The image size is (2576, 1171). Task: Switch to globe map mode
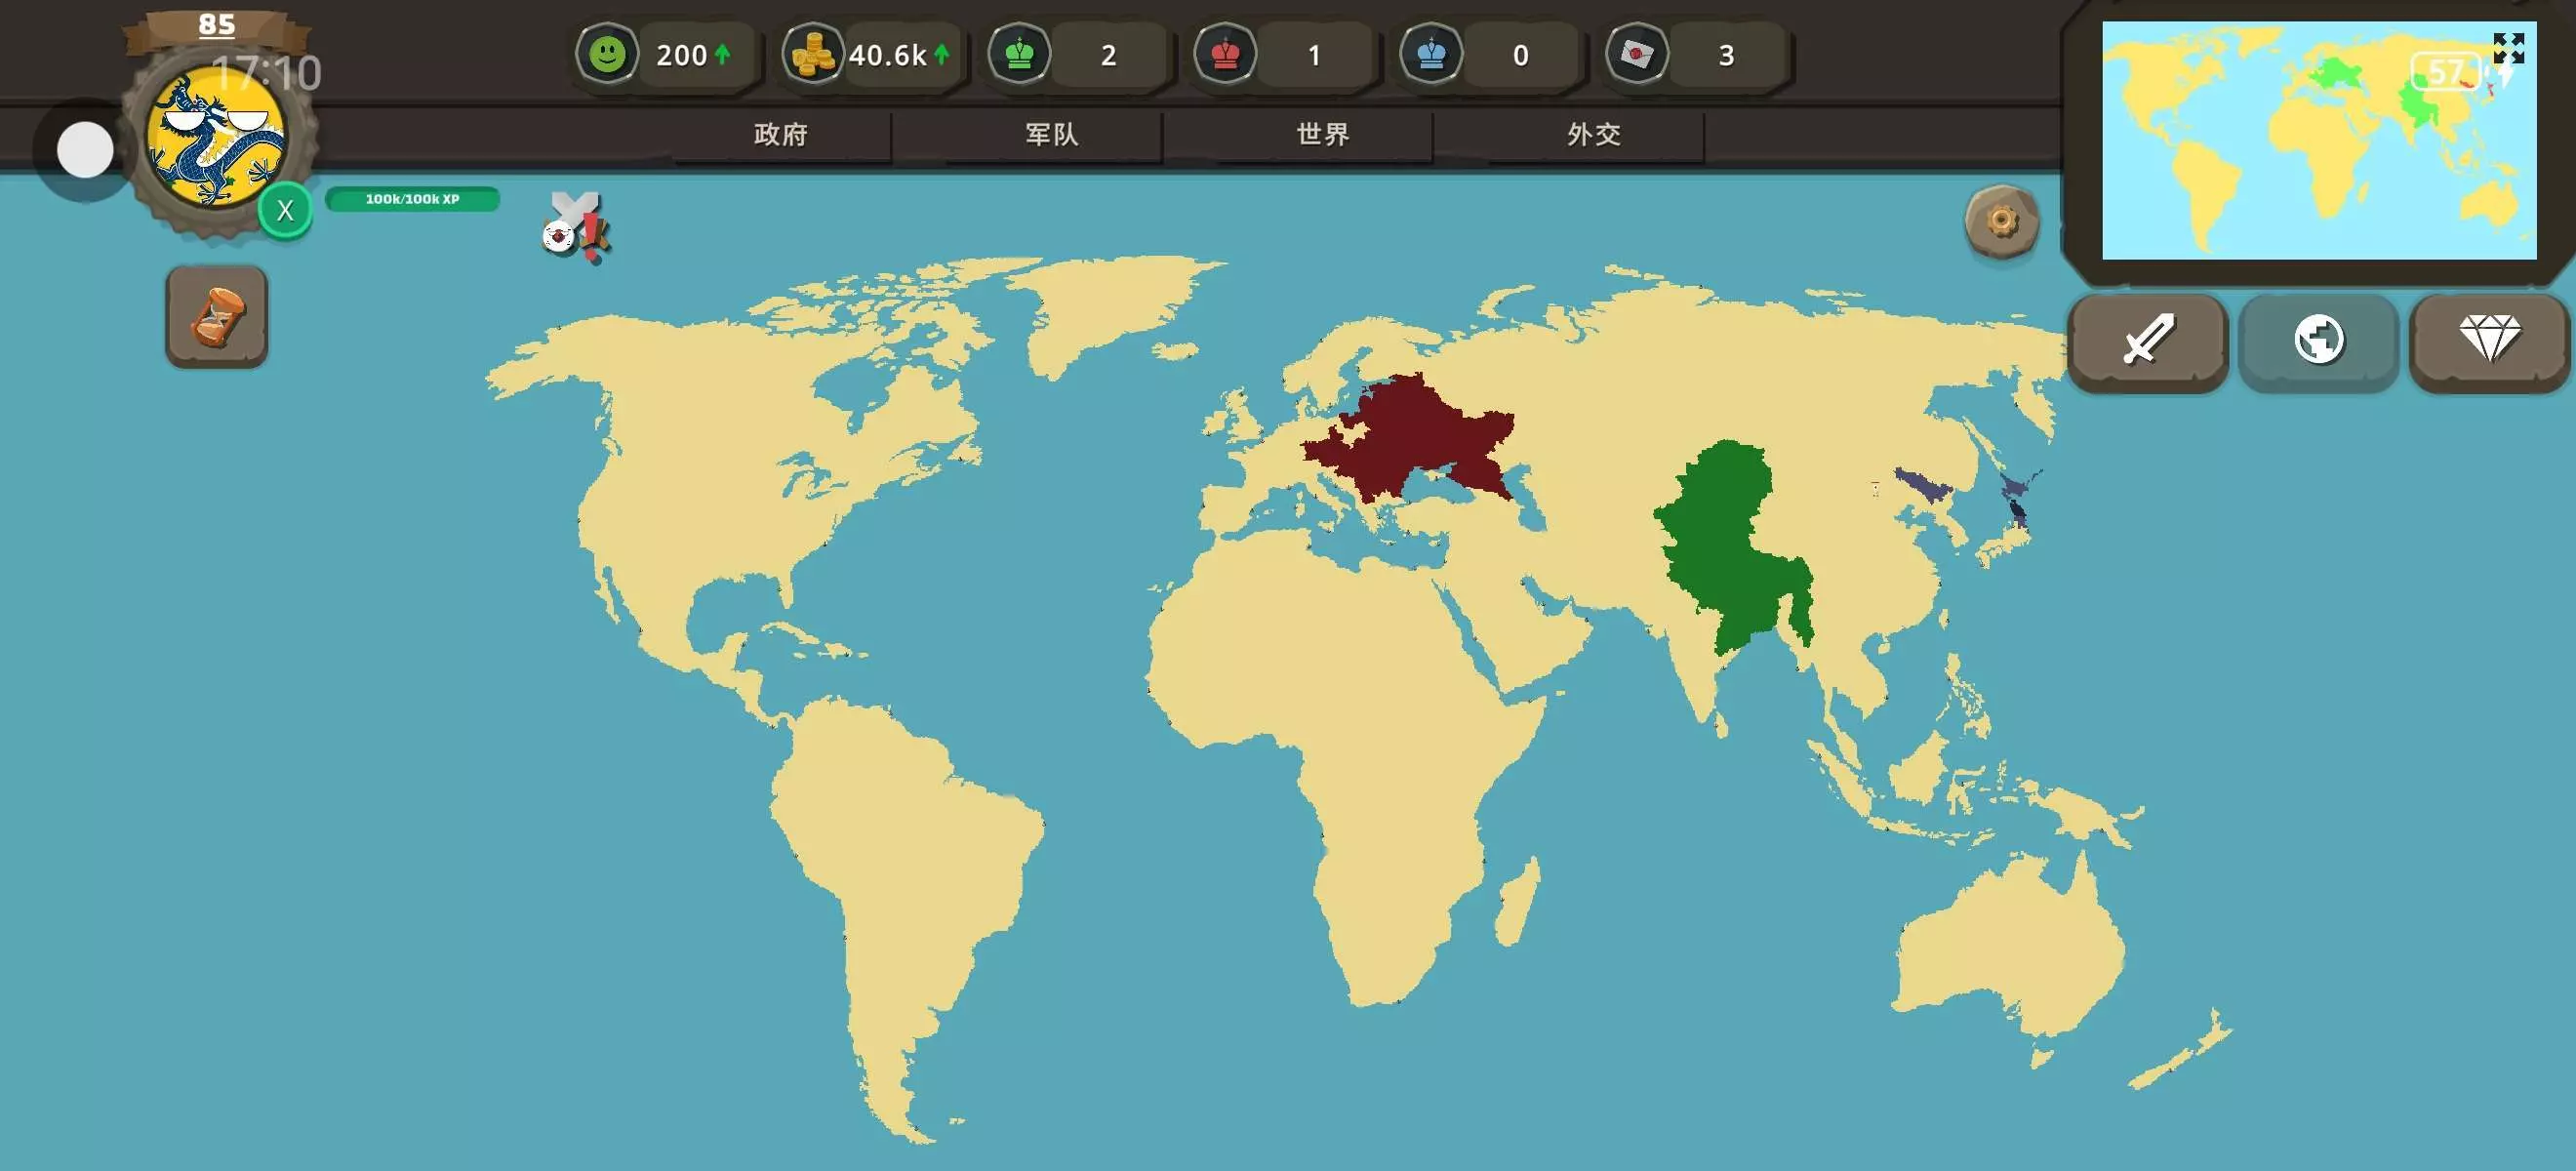pos(2318,340)
